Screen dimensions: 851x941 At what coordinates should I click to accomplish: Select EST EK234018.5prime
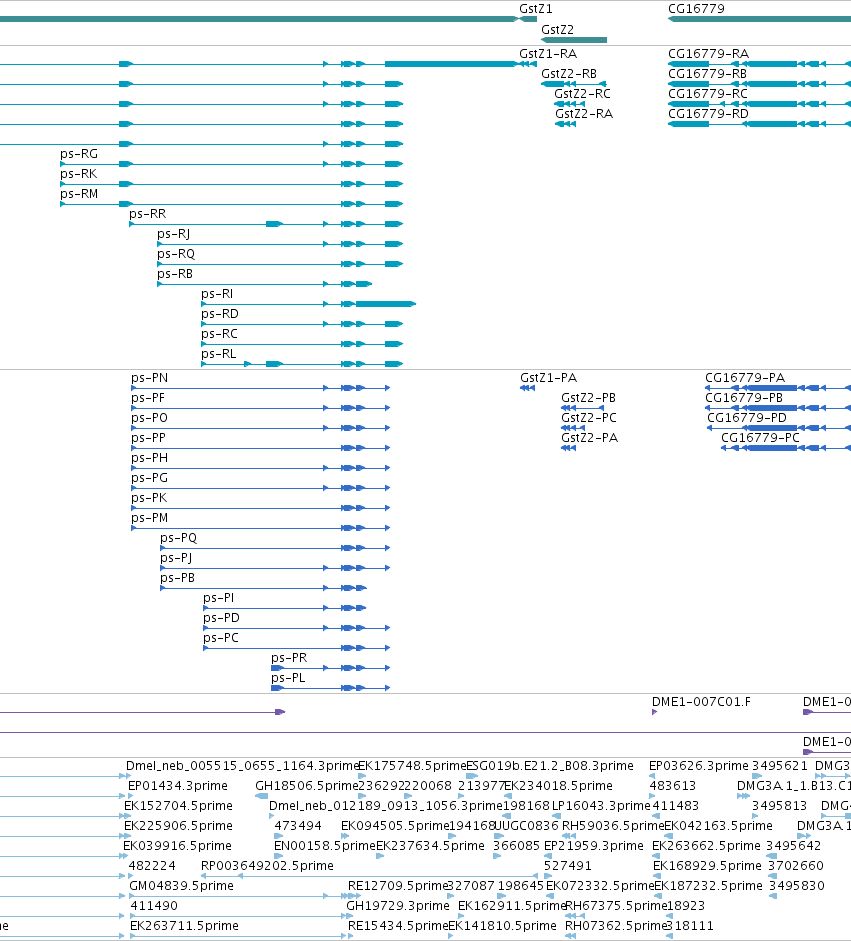(558, 786)
